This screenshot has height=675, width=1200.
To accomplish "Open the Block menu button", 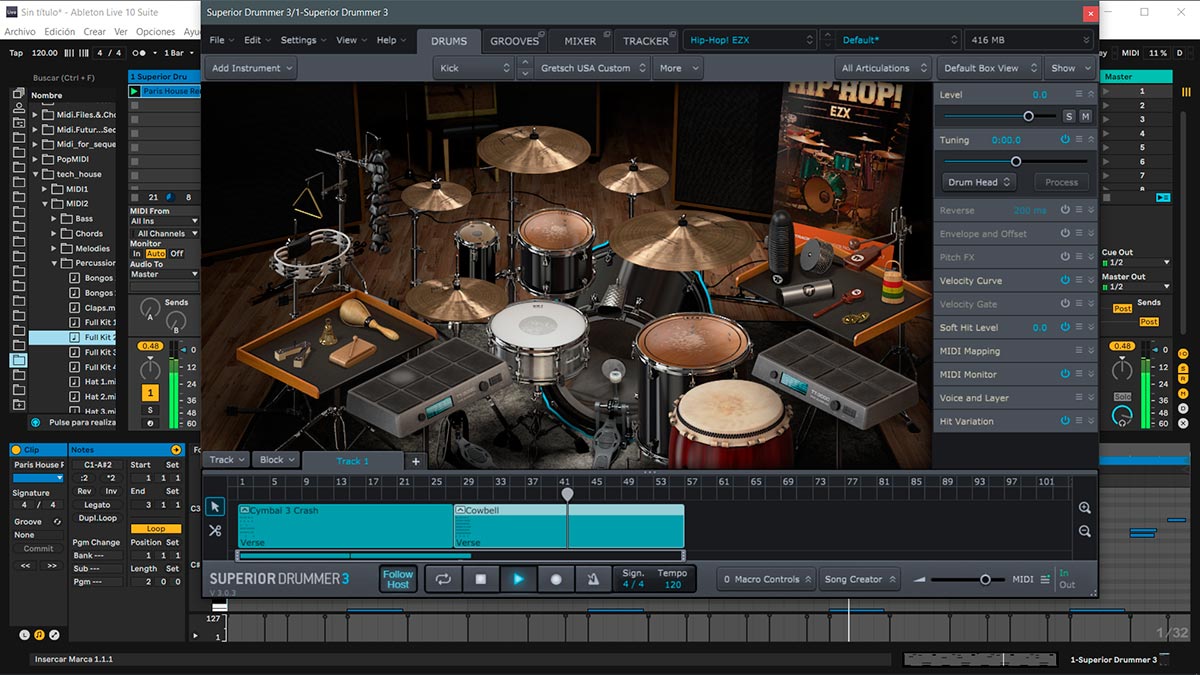I will (276, 460).
